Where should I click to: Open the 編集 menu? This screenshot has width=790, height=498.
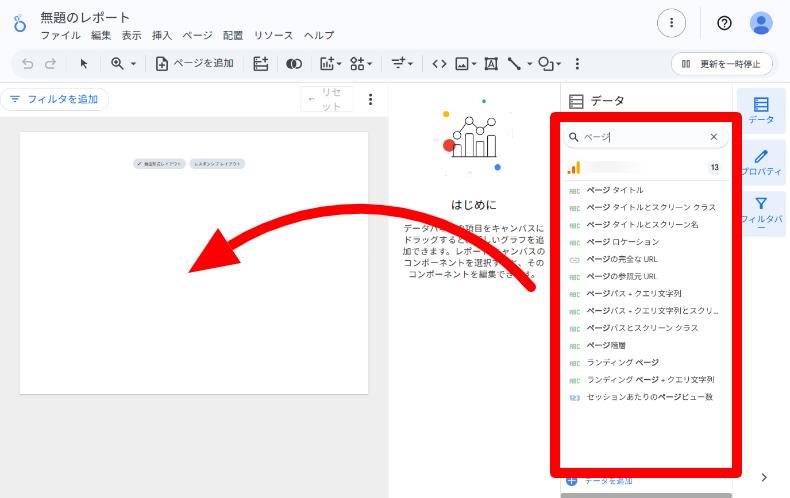tap(101, 35)
